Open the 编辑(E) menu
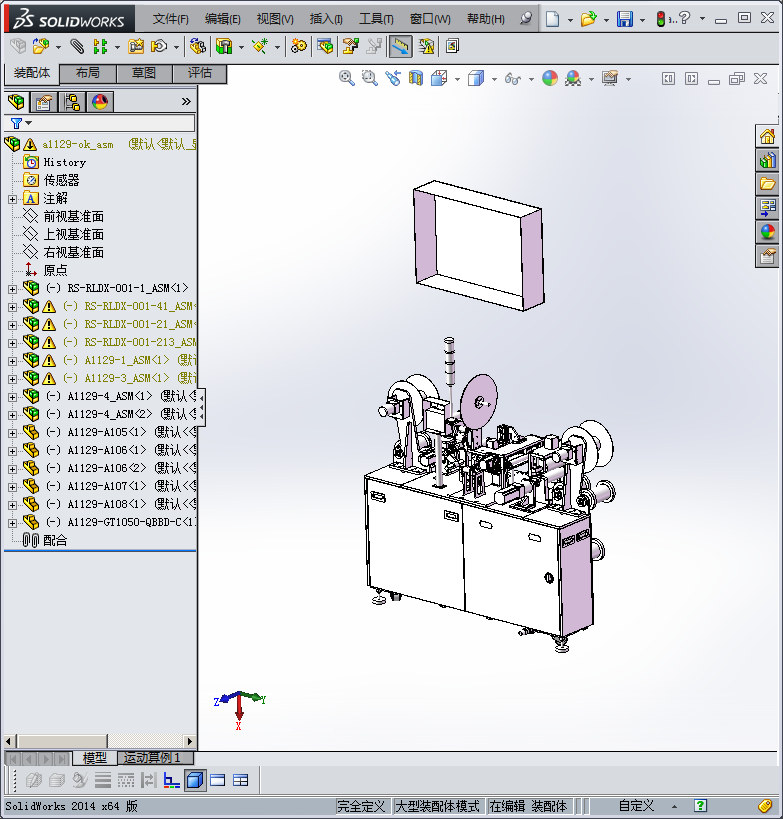The height and width of the screenshot is (819, 783). coord(223,19)
